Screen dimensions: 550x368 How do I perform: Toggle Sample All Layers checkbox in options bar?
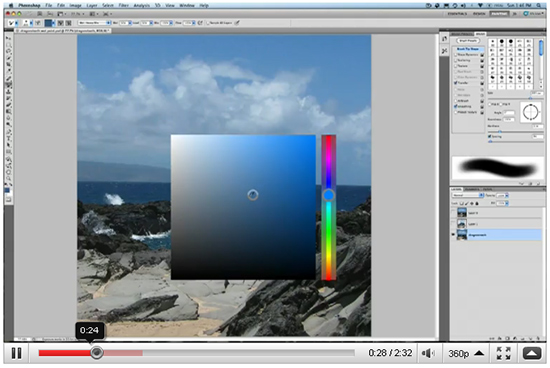pos(208,23)
